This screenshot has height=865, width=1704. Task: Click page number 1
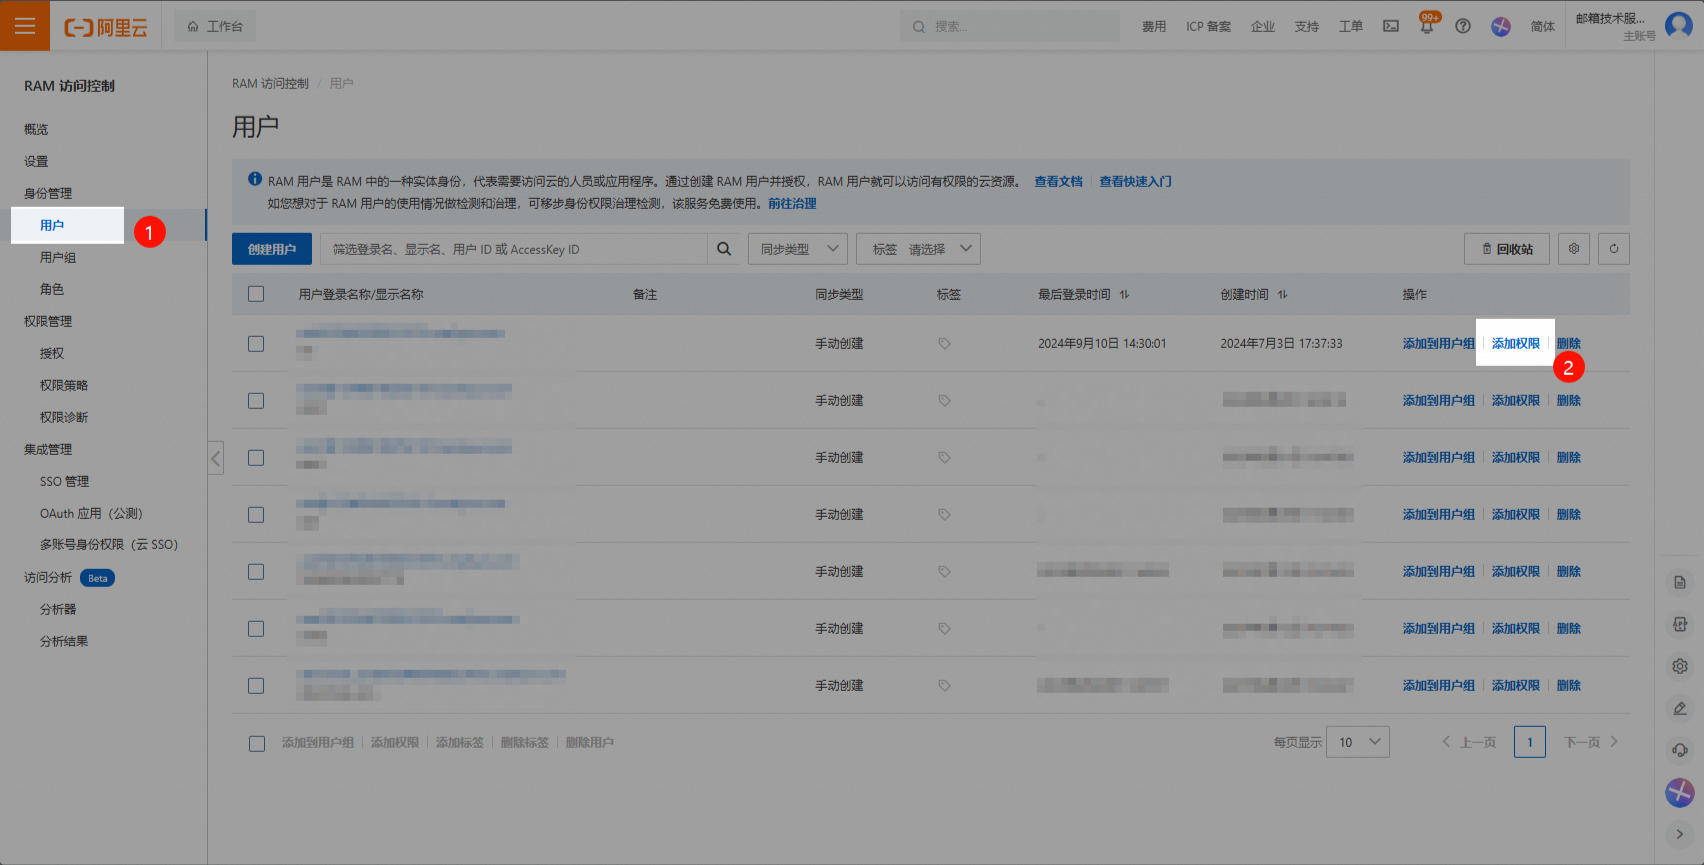(x=1530, y=742)
